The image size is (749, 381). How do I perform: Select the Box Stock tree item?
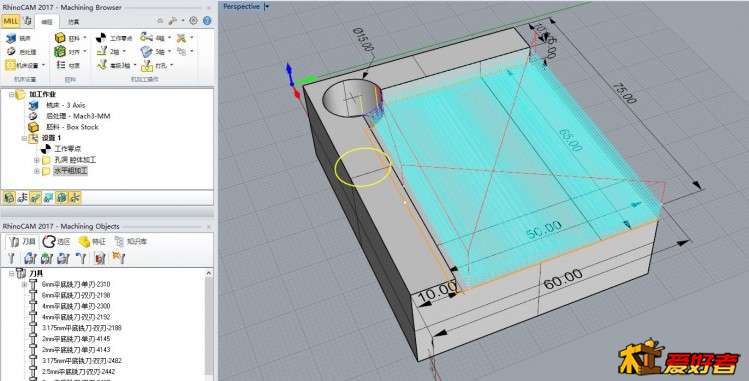point(72,127)
